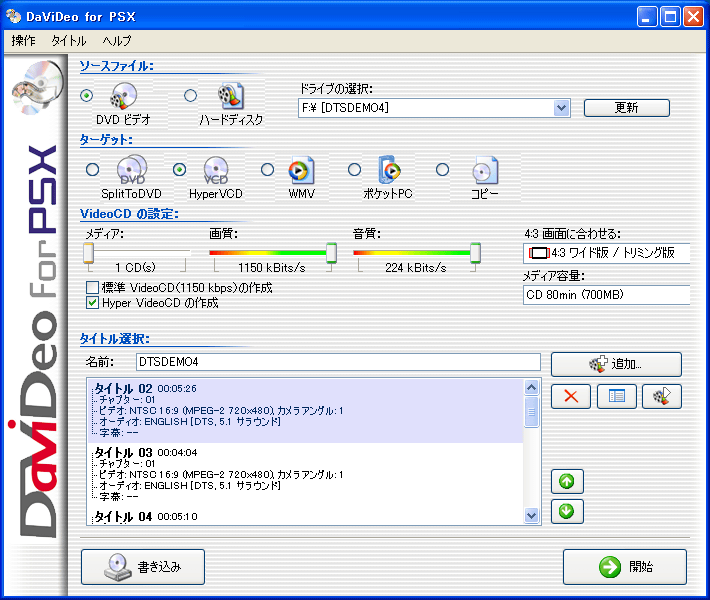Screen dimensions: 710x600
Task: Click タイトル 03 字幕 line
Action: click(x=119, y=497)
